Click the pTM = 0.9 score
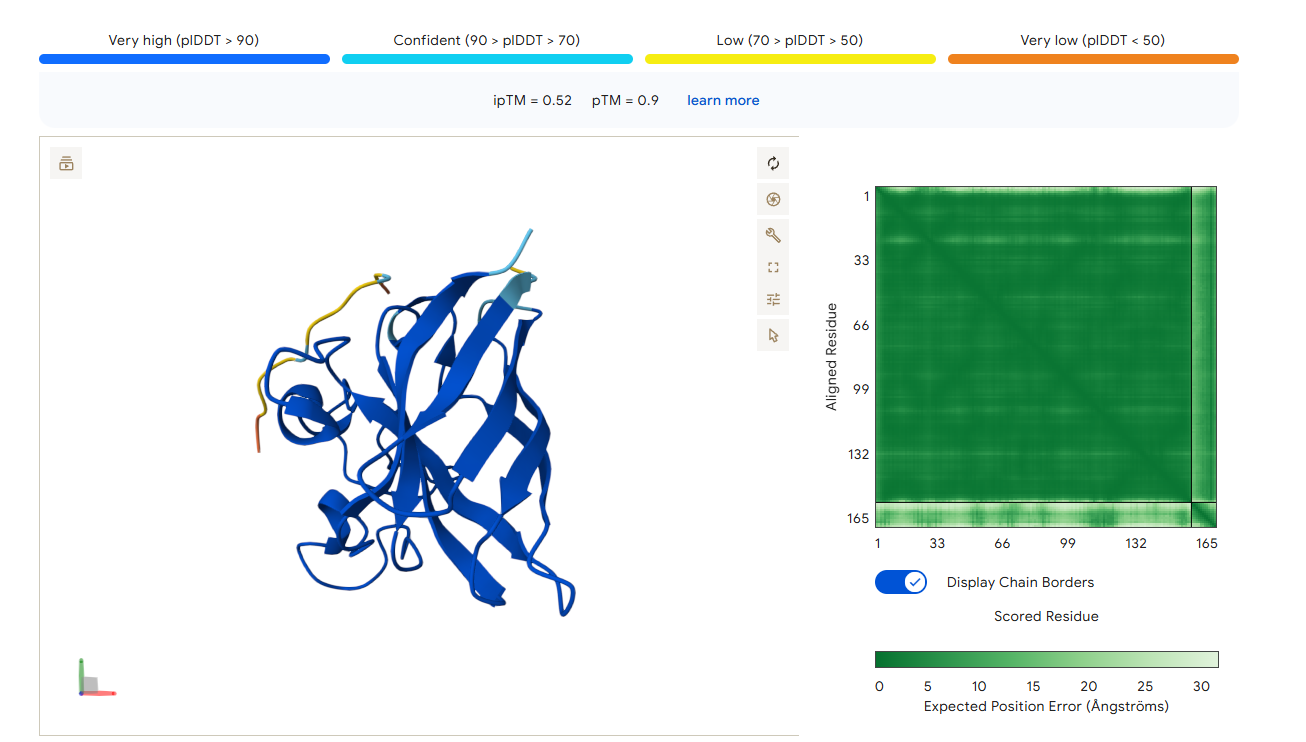 (x=625, y=100)
